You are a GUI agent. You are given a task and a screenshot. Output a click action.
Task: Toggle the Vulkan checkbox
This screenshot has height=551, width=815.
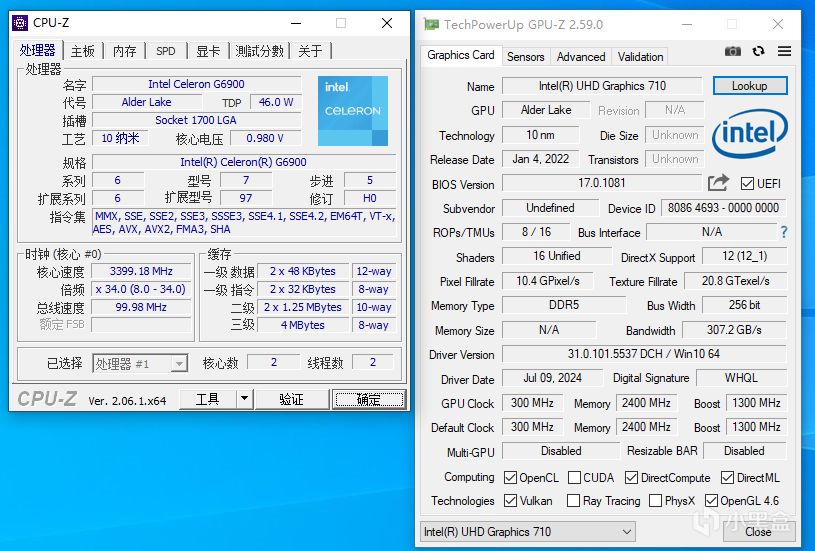tap(510, 501)
